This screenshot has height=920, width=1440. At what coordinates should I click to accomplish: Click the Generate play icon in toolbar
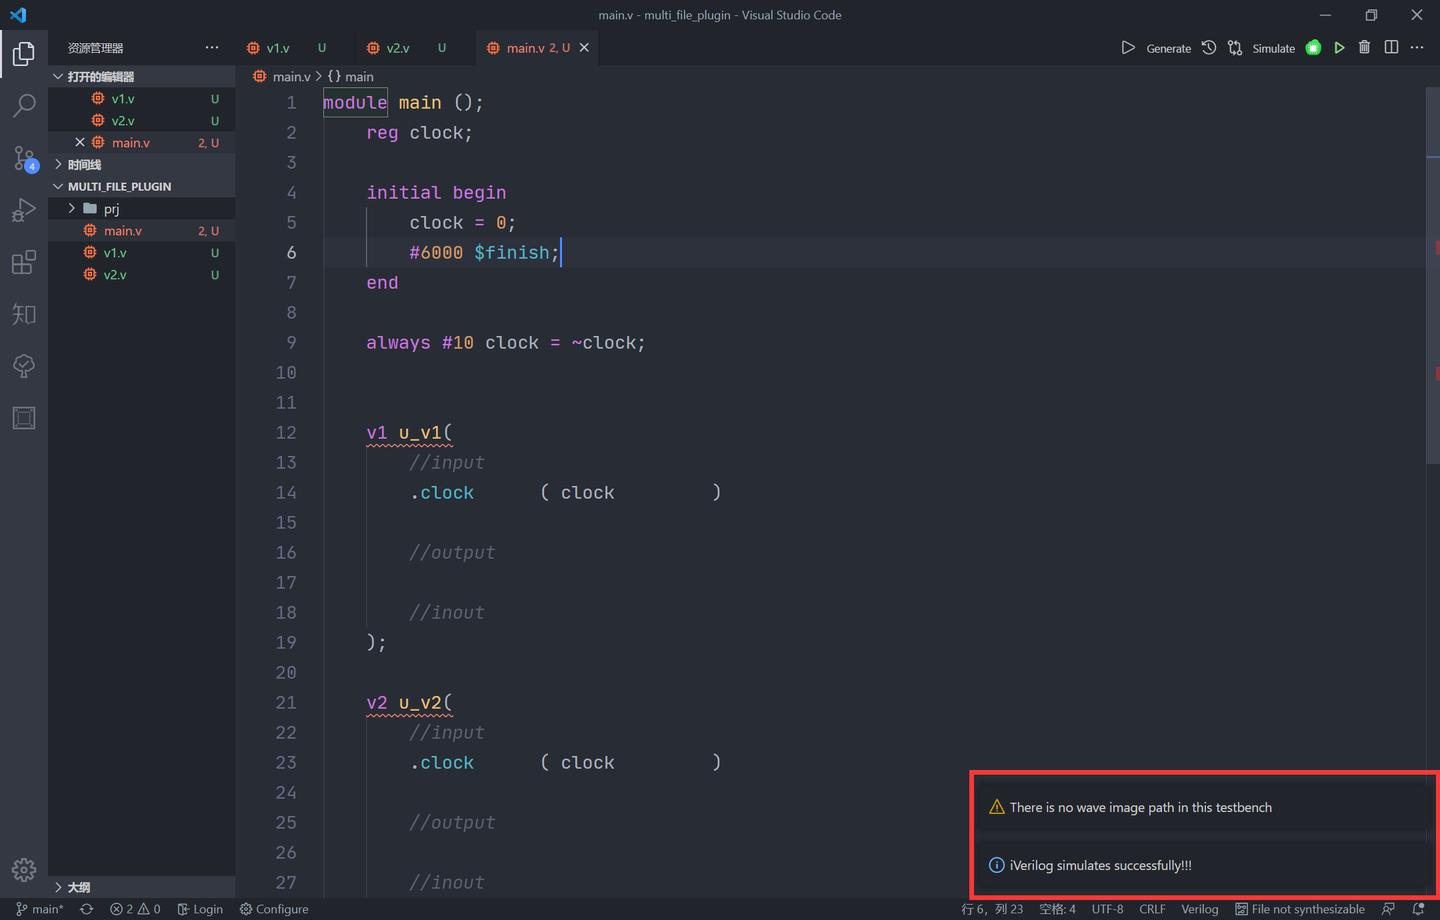click(1128, 48)
